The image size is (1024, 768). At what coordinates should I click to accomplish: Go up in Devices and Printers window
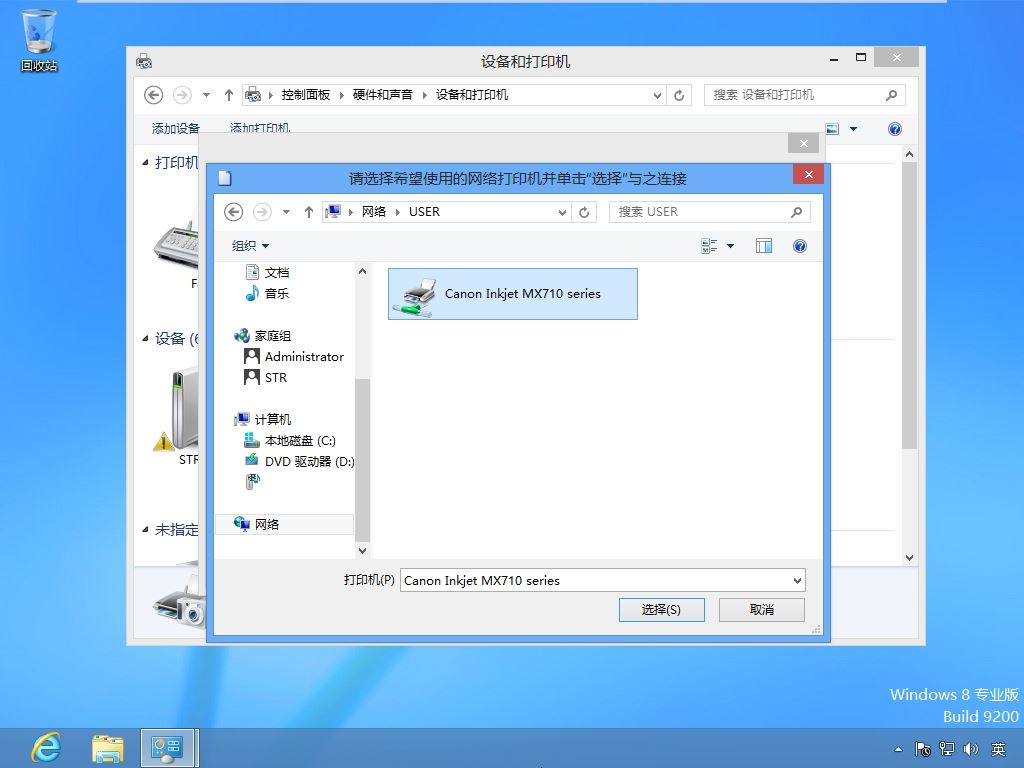tap(229, 95)
